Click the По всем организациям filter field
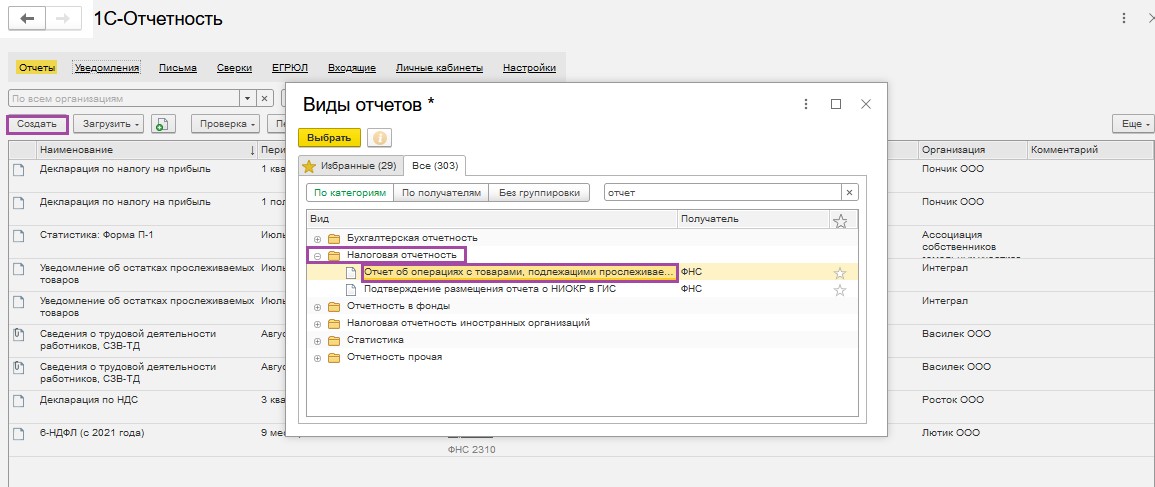The image size is (1155, 487). click(123, 98)
